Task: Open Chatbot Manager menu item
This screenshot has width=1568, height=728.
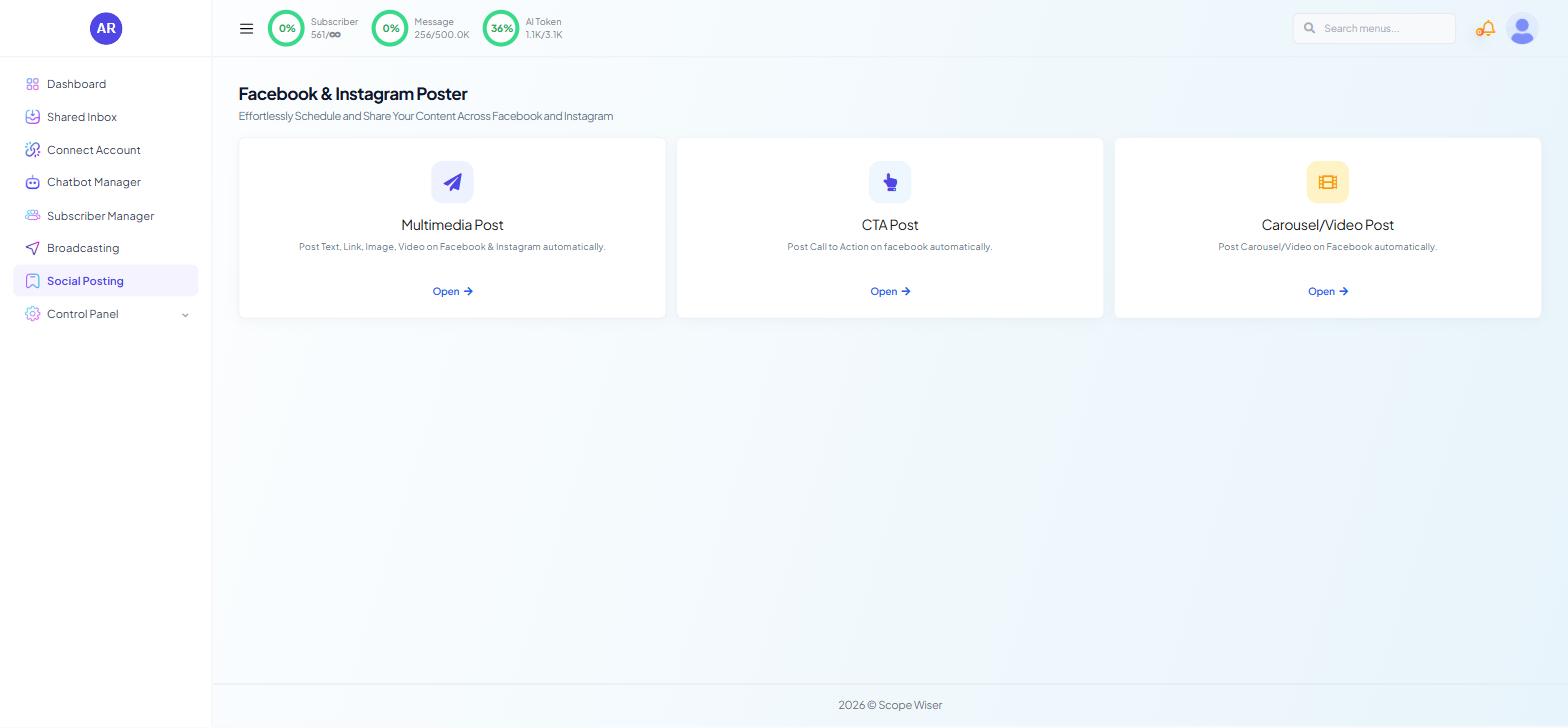Action: 106,182
